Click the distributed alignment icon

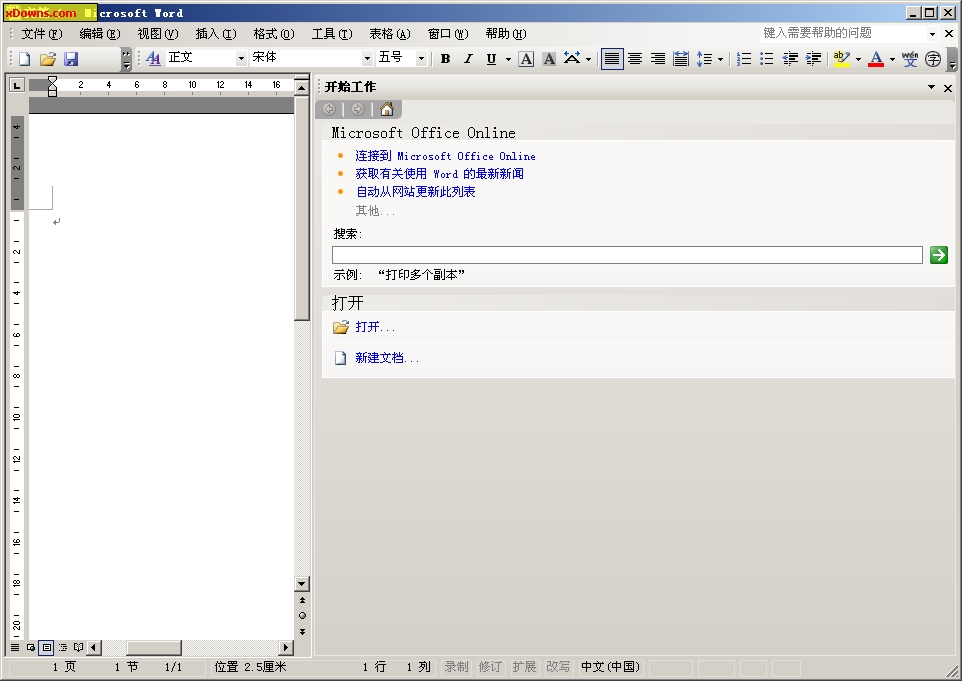(680, 59)
